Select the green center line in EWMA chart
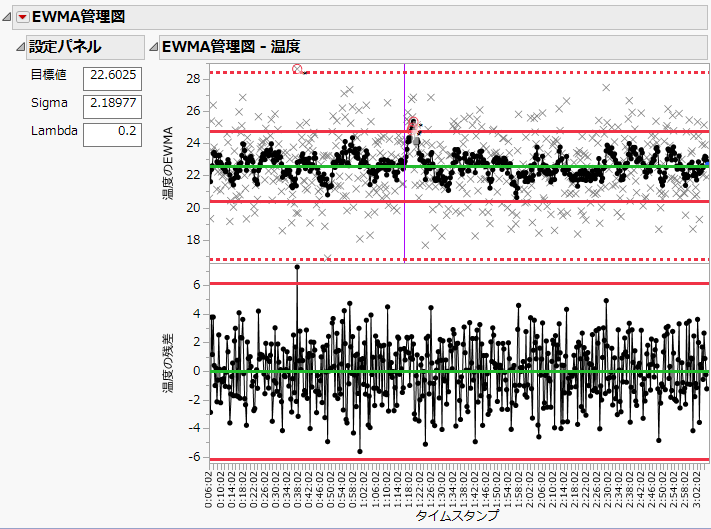This screenshot has width=711, height=529. click(459, 166)
